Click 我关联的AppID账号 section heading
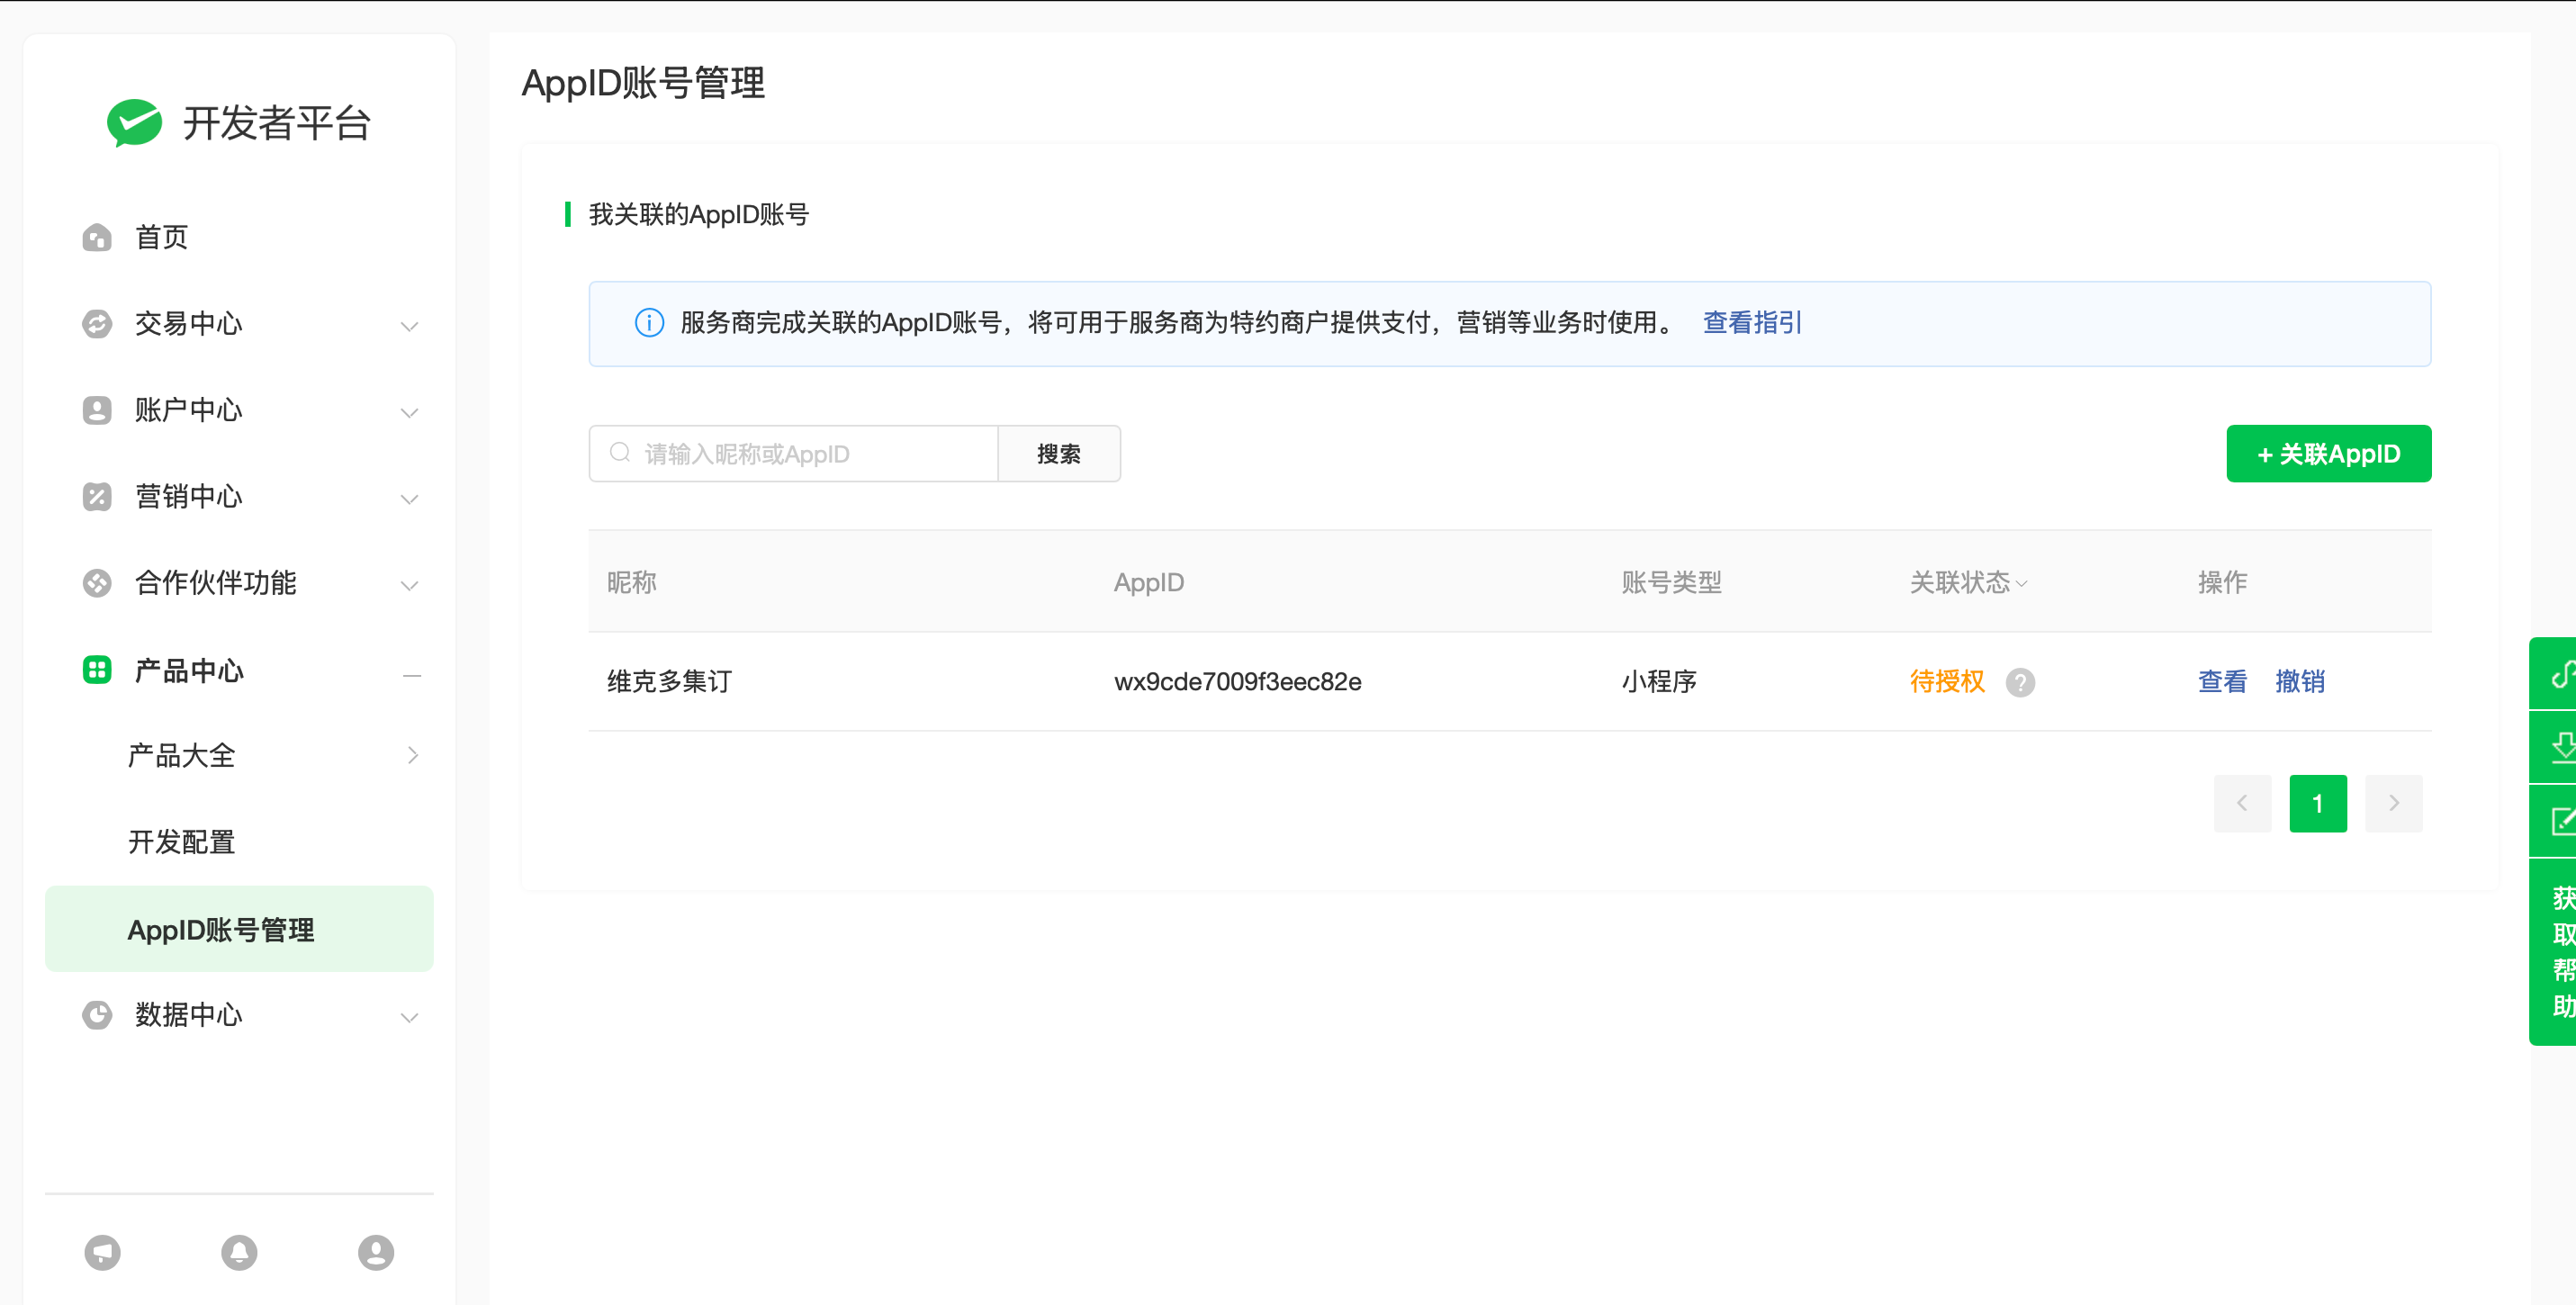This screenshot has height=1305, width=2576. tap(698, 214)
